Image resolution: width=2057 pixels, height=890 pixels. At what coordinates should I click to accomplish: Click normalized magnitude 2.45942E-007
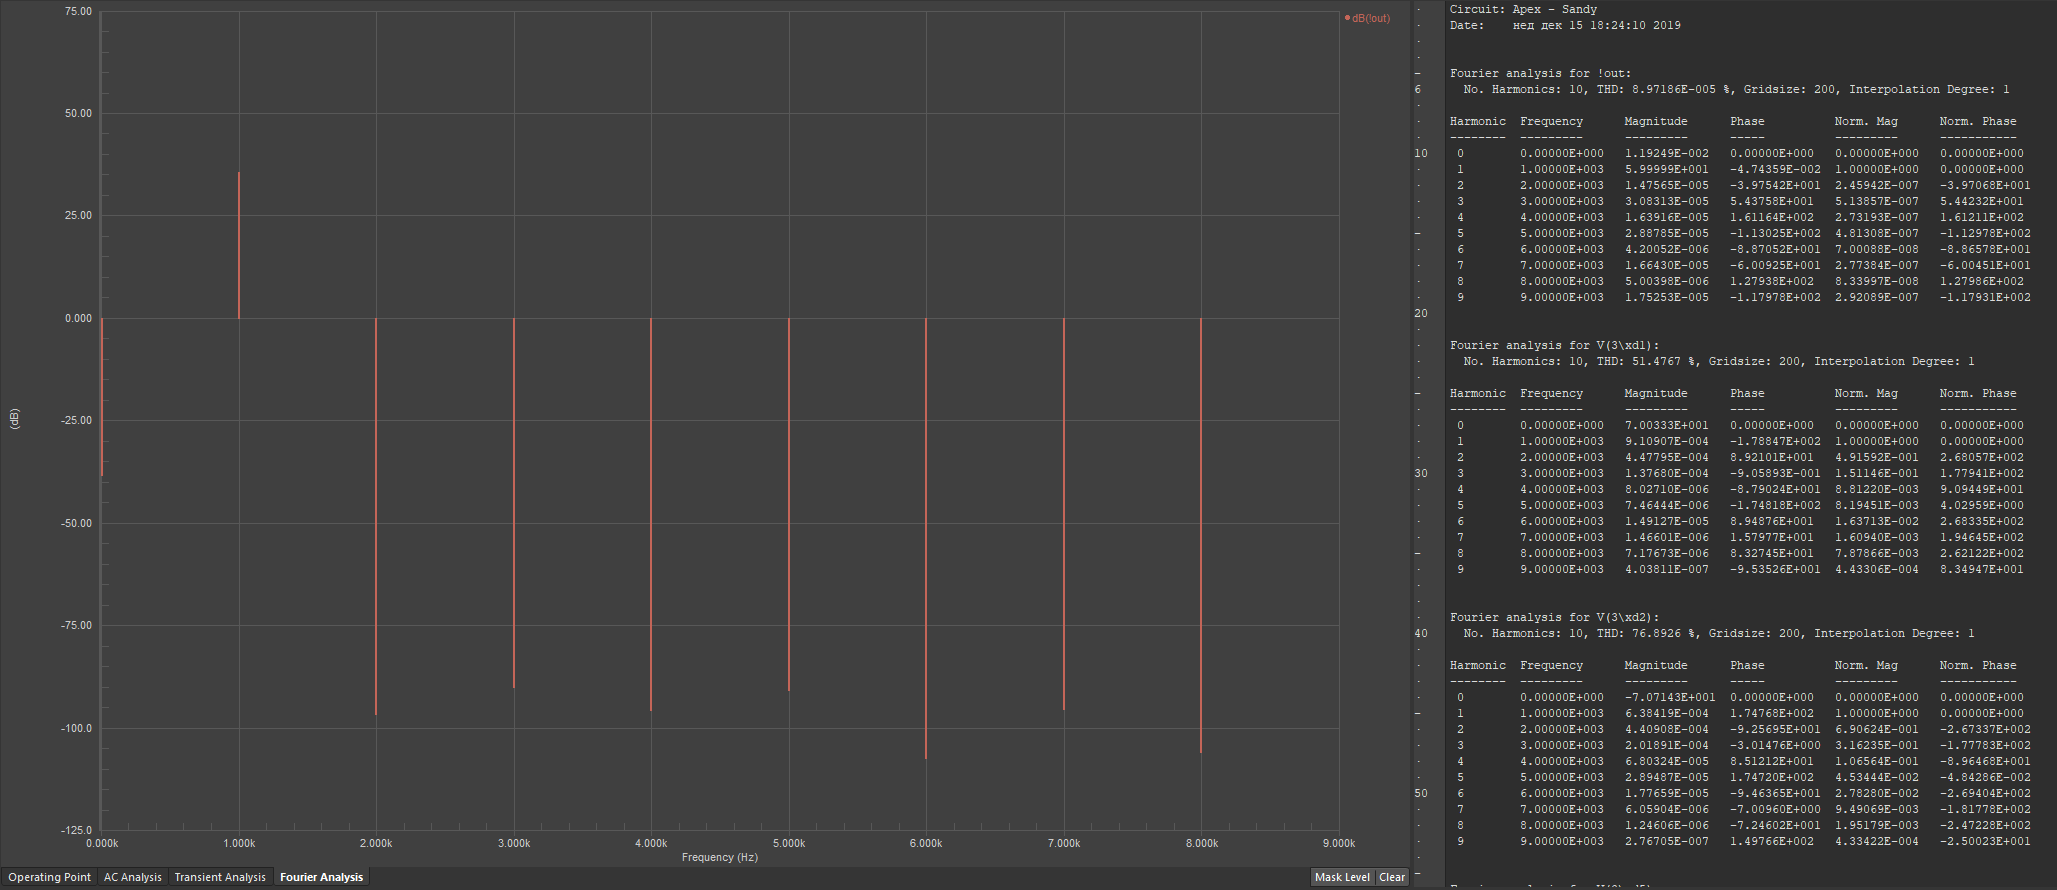[x=1876, y=185]
